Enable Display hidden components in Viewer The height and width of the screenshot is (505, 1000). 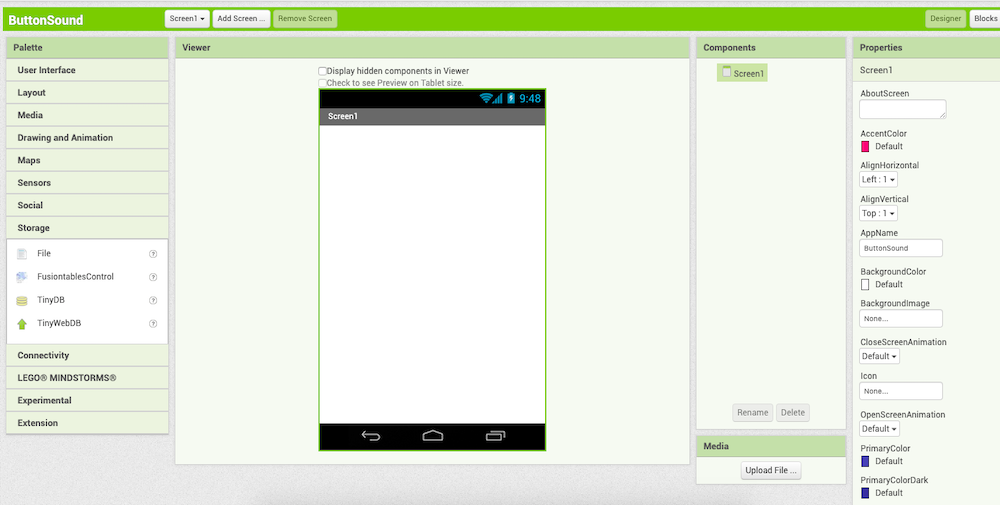point(323,71)
